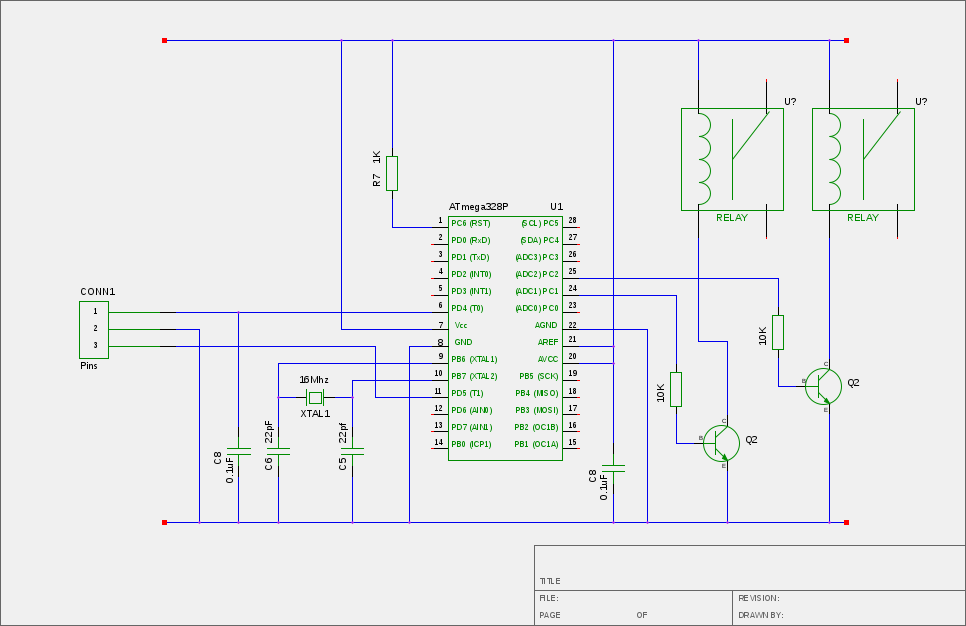Image resolution: width=966 pixels, height=626 pixels.
Task: Click pin number 14 on U1
Action: (439, 441)
